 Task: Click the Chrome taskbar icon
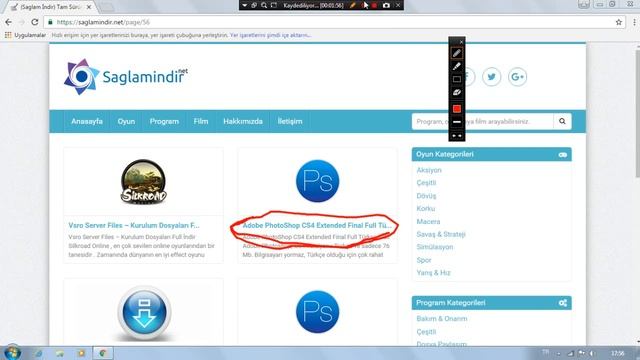pyautogui.click(x=103, y=353)
